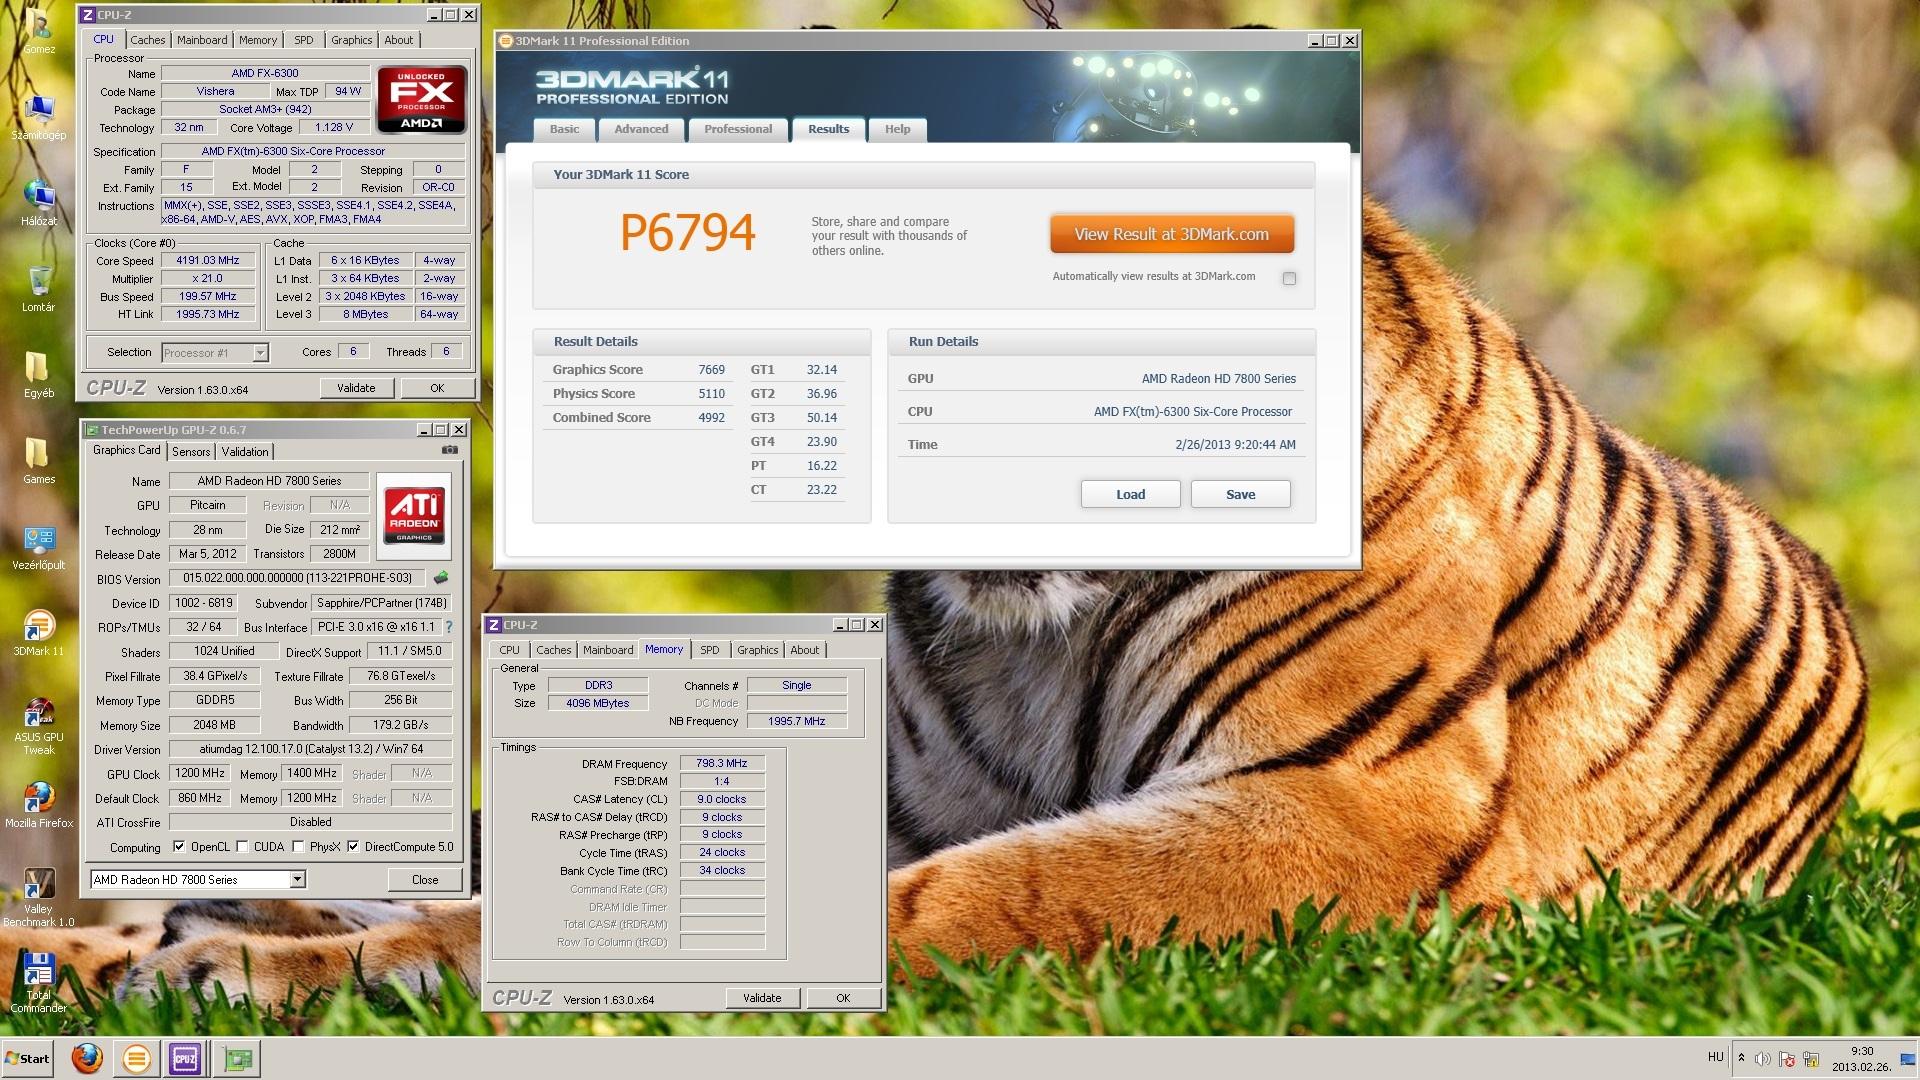Open the Hálózat network desktop icon
Image resolution: width=1920 pixels, height=1080 pixels.
[x=38, y=203]
